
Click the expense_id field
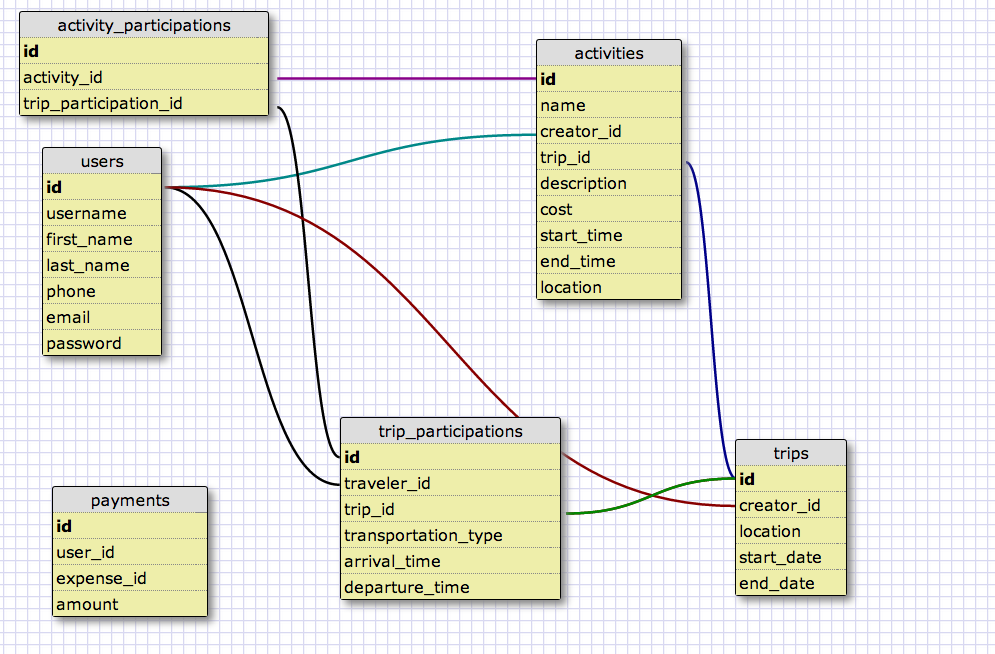(x=130, y=578)
